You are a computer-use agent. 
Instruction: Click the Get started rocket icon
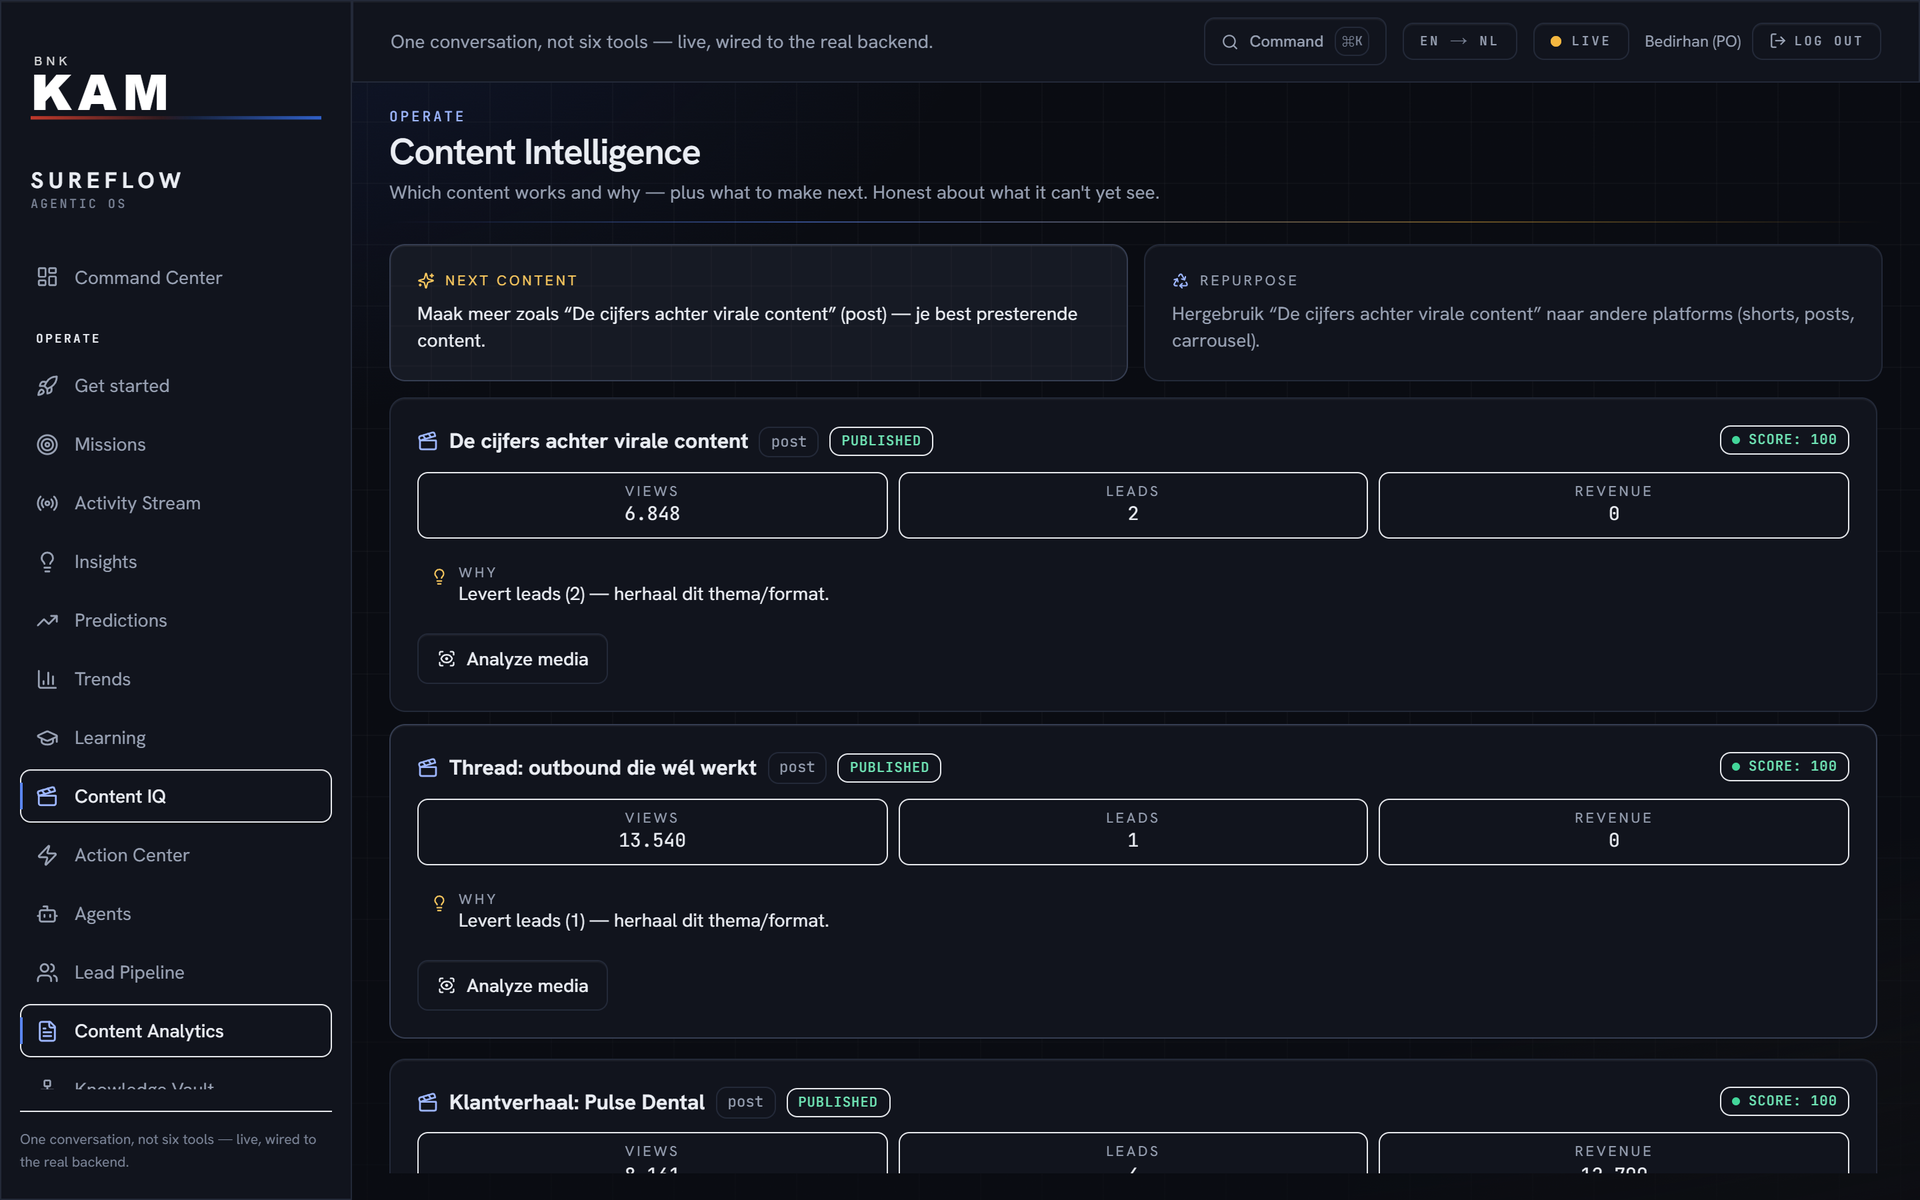[47, 386]
